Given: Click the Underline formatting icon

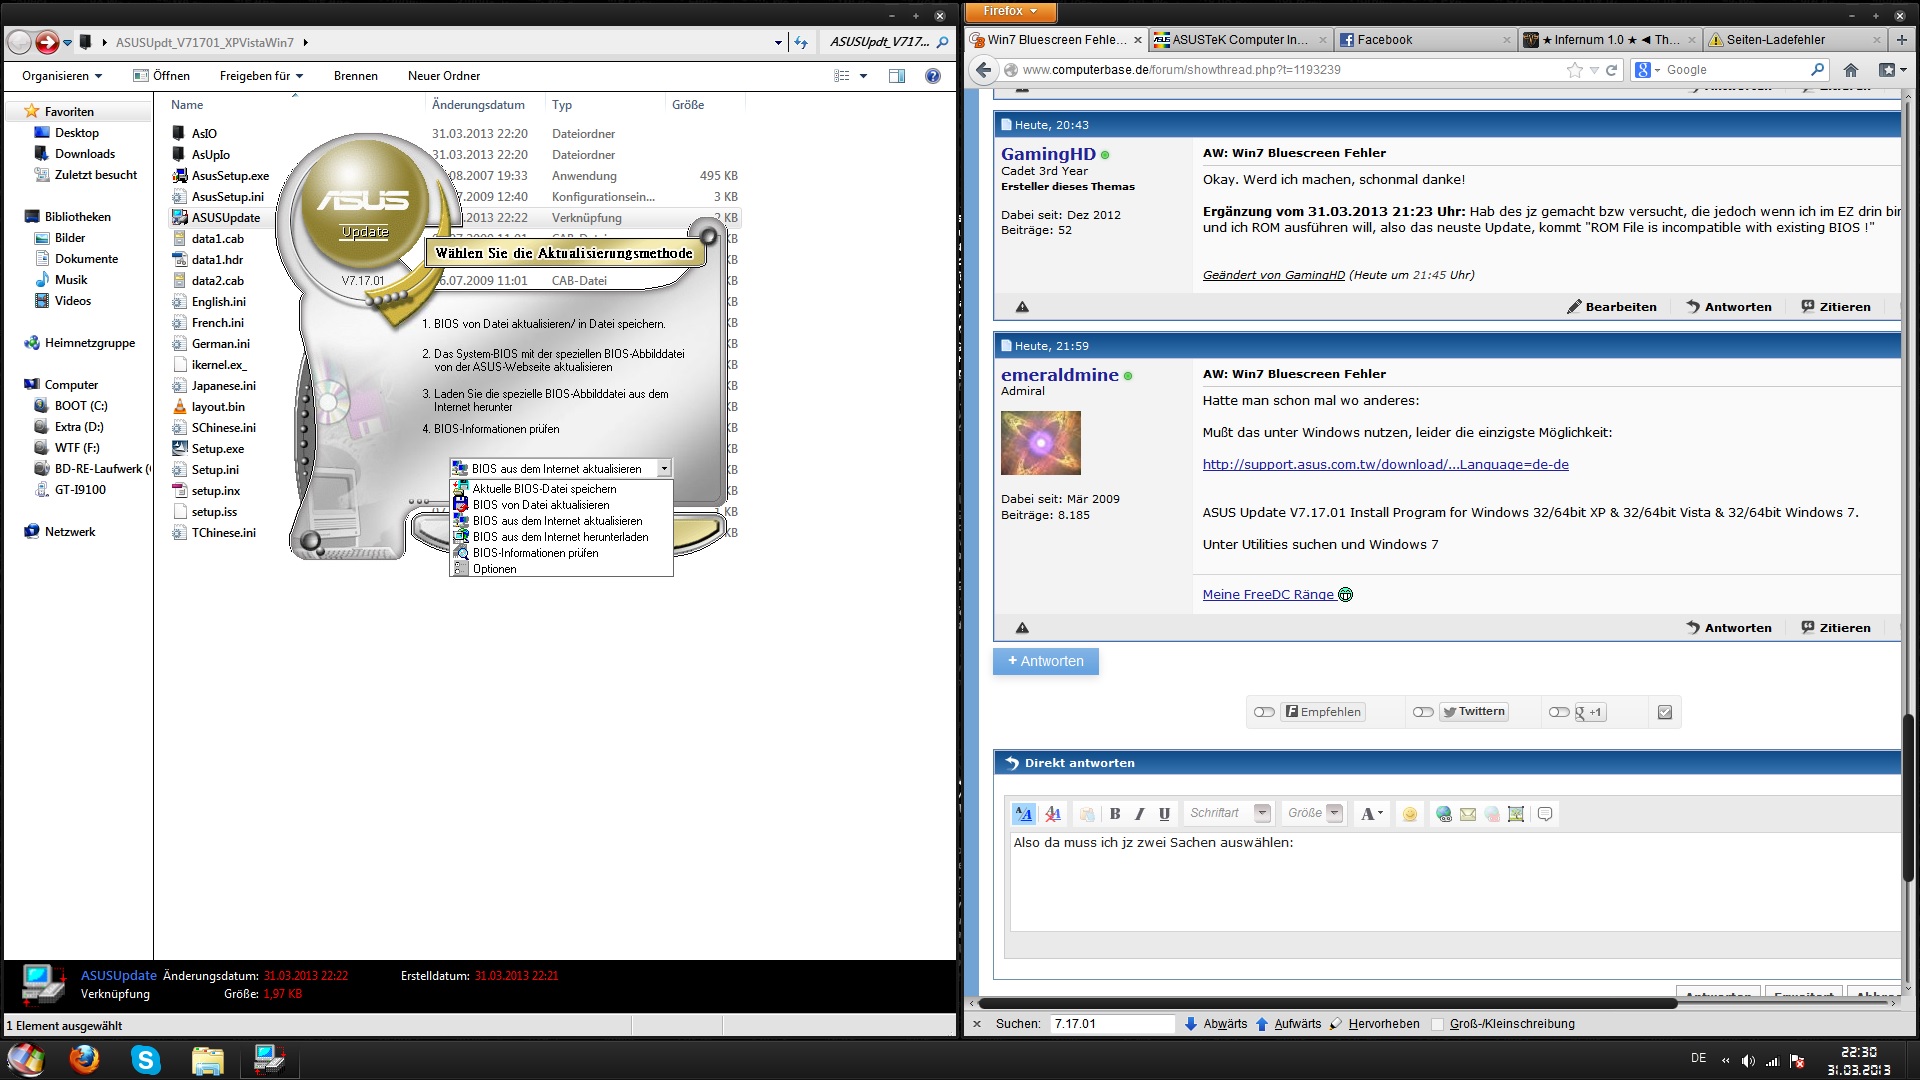Looking at the screenshot, I should [1164, 814].
